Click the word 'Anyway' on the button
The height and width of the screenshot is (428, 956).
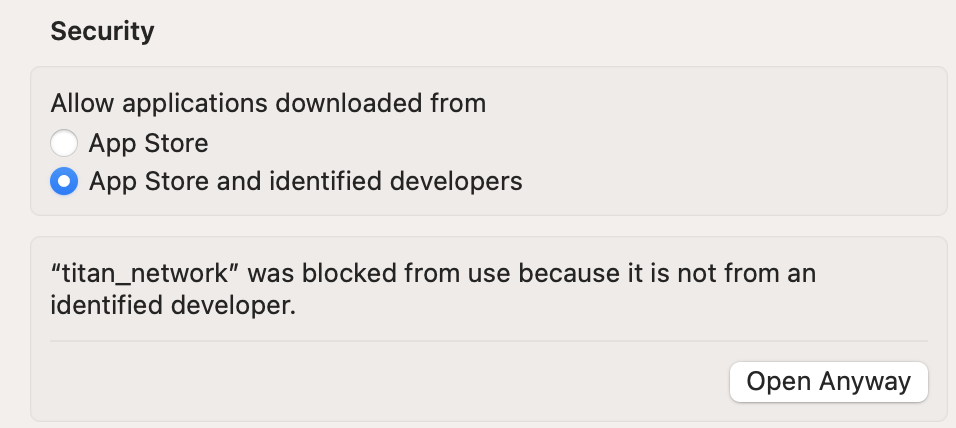click(865, 381)
